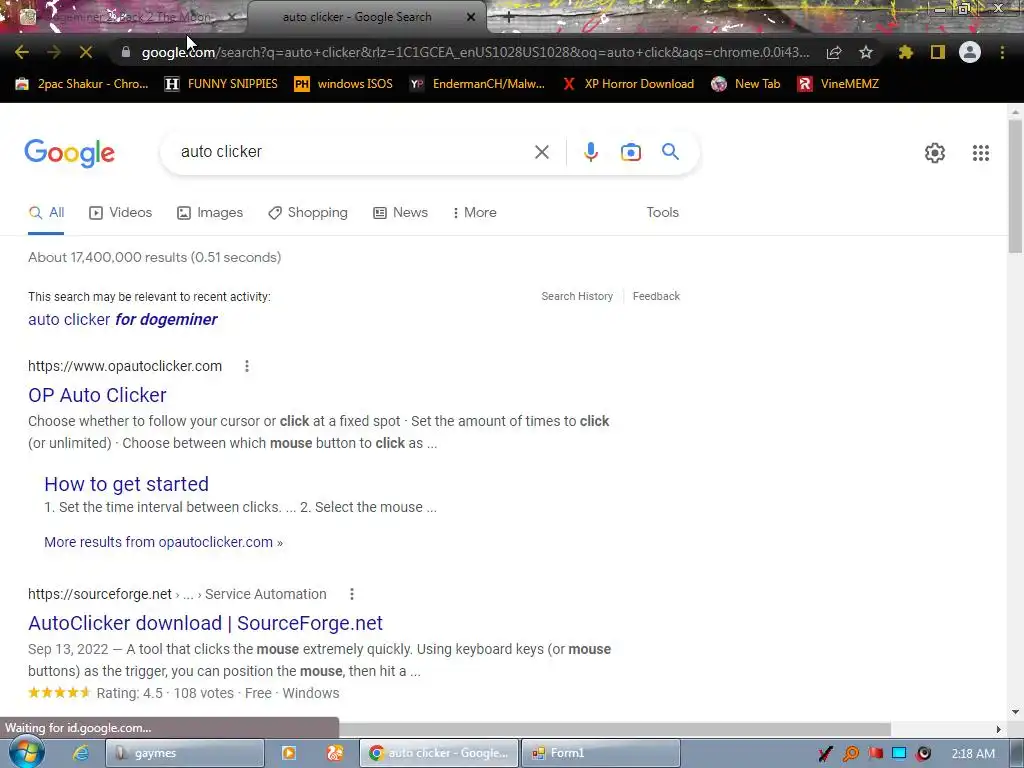The height and width of the screenshot is (768, 1024).
Task: Open the search Tools options
Action: [x=663, y=213]
